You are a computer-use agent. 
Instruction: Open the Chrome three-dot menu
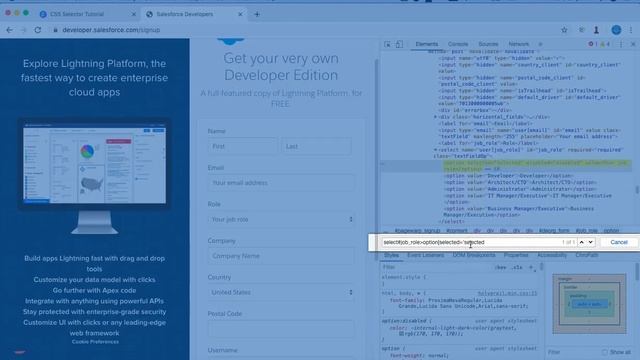[631, 30]
